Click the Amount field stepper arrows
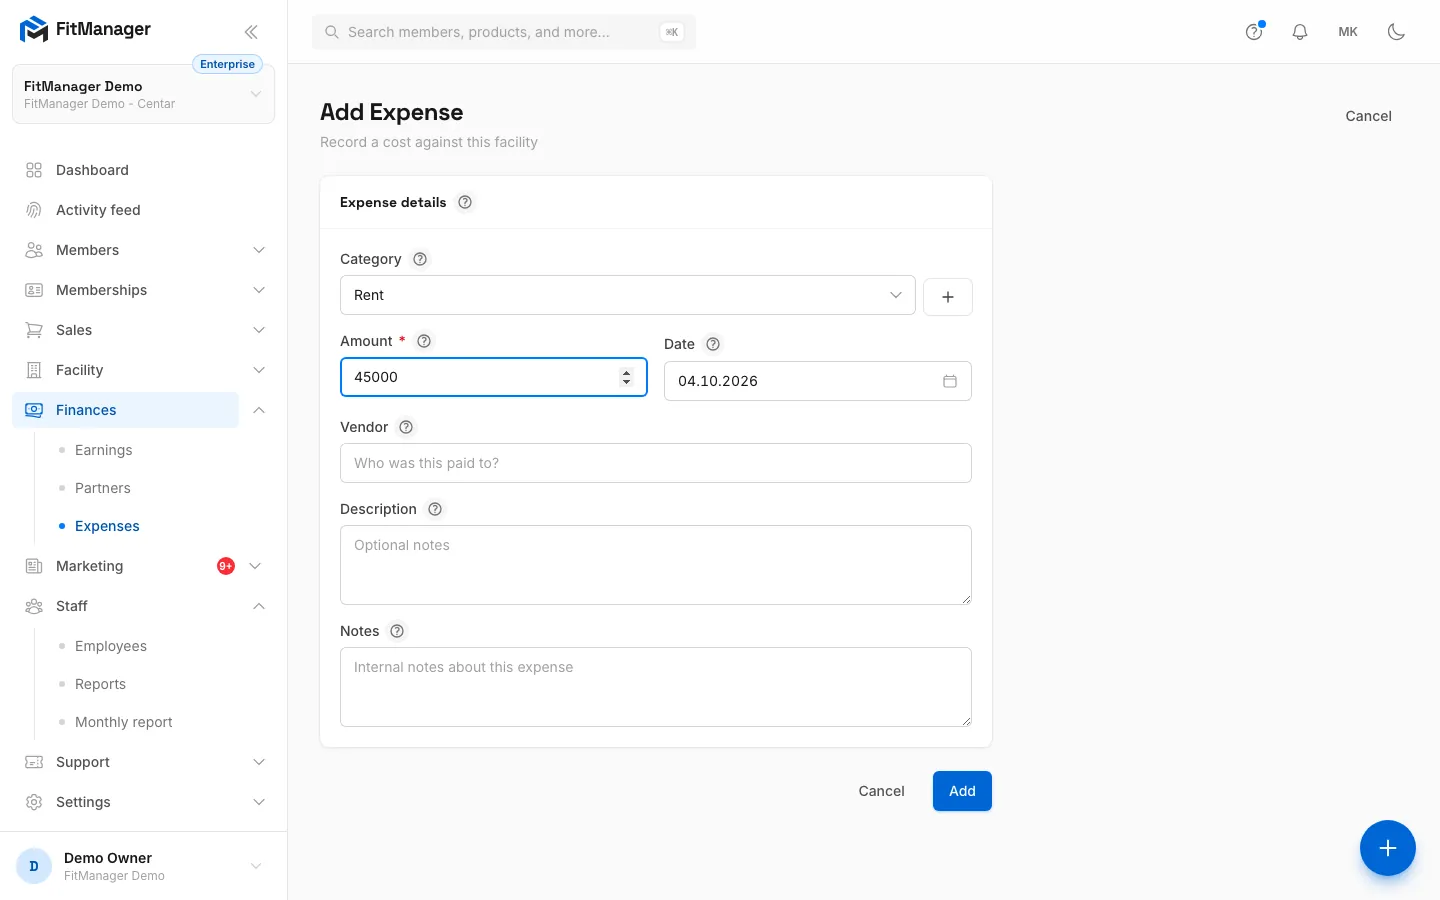The height and width of the screenshot is (900, 1440). click(627, 377)
